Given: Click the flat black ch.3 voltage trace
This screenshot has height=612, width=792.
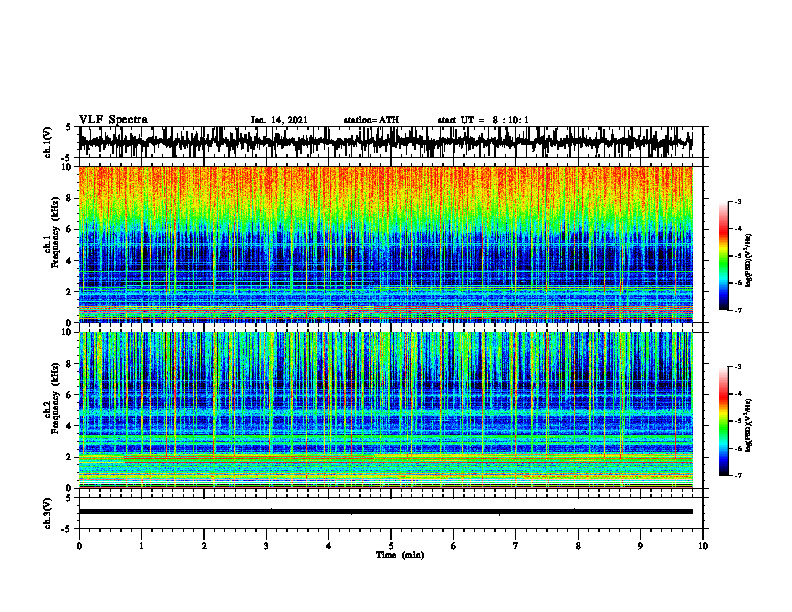Looking at the screenshot, I should (x=385, y=512).
